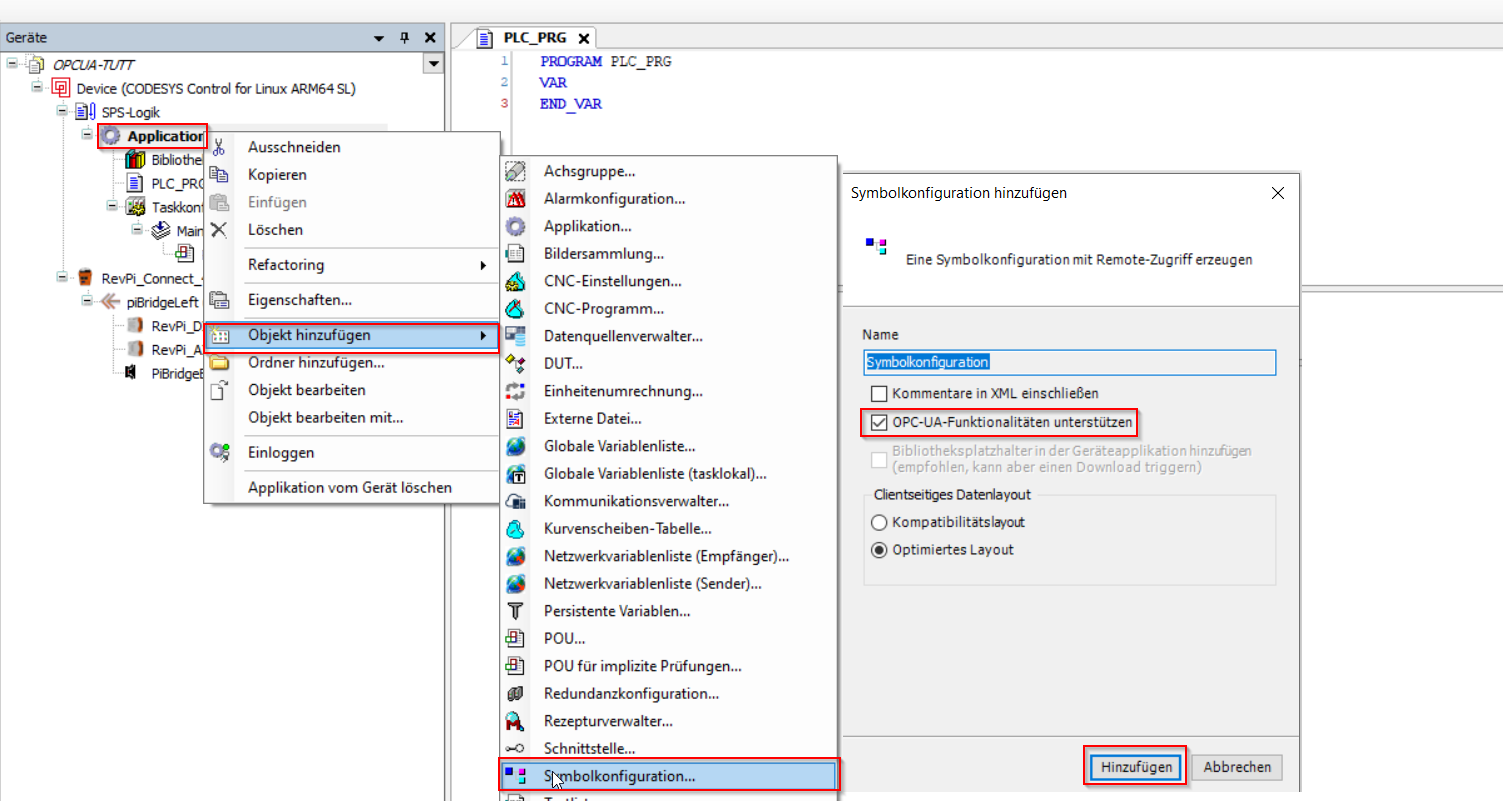Open the Geräte panel dropdown arrow
This screenshot has width=1503, height=801.
(x=379, y=38)
